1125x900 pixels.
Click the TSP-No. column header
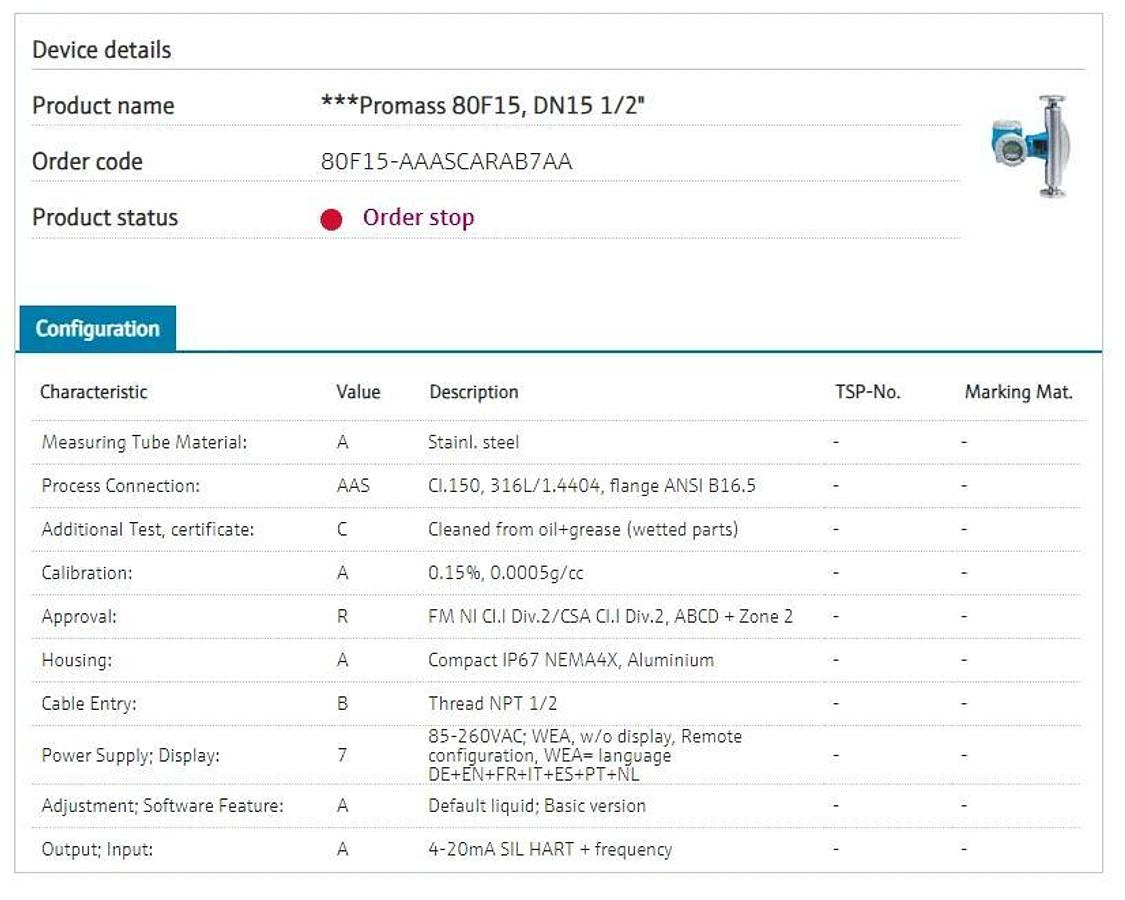(x=867, y=392)
